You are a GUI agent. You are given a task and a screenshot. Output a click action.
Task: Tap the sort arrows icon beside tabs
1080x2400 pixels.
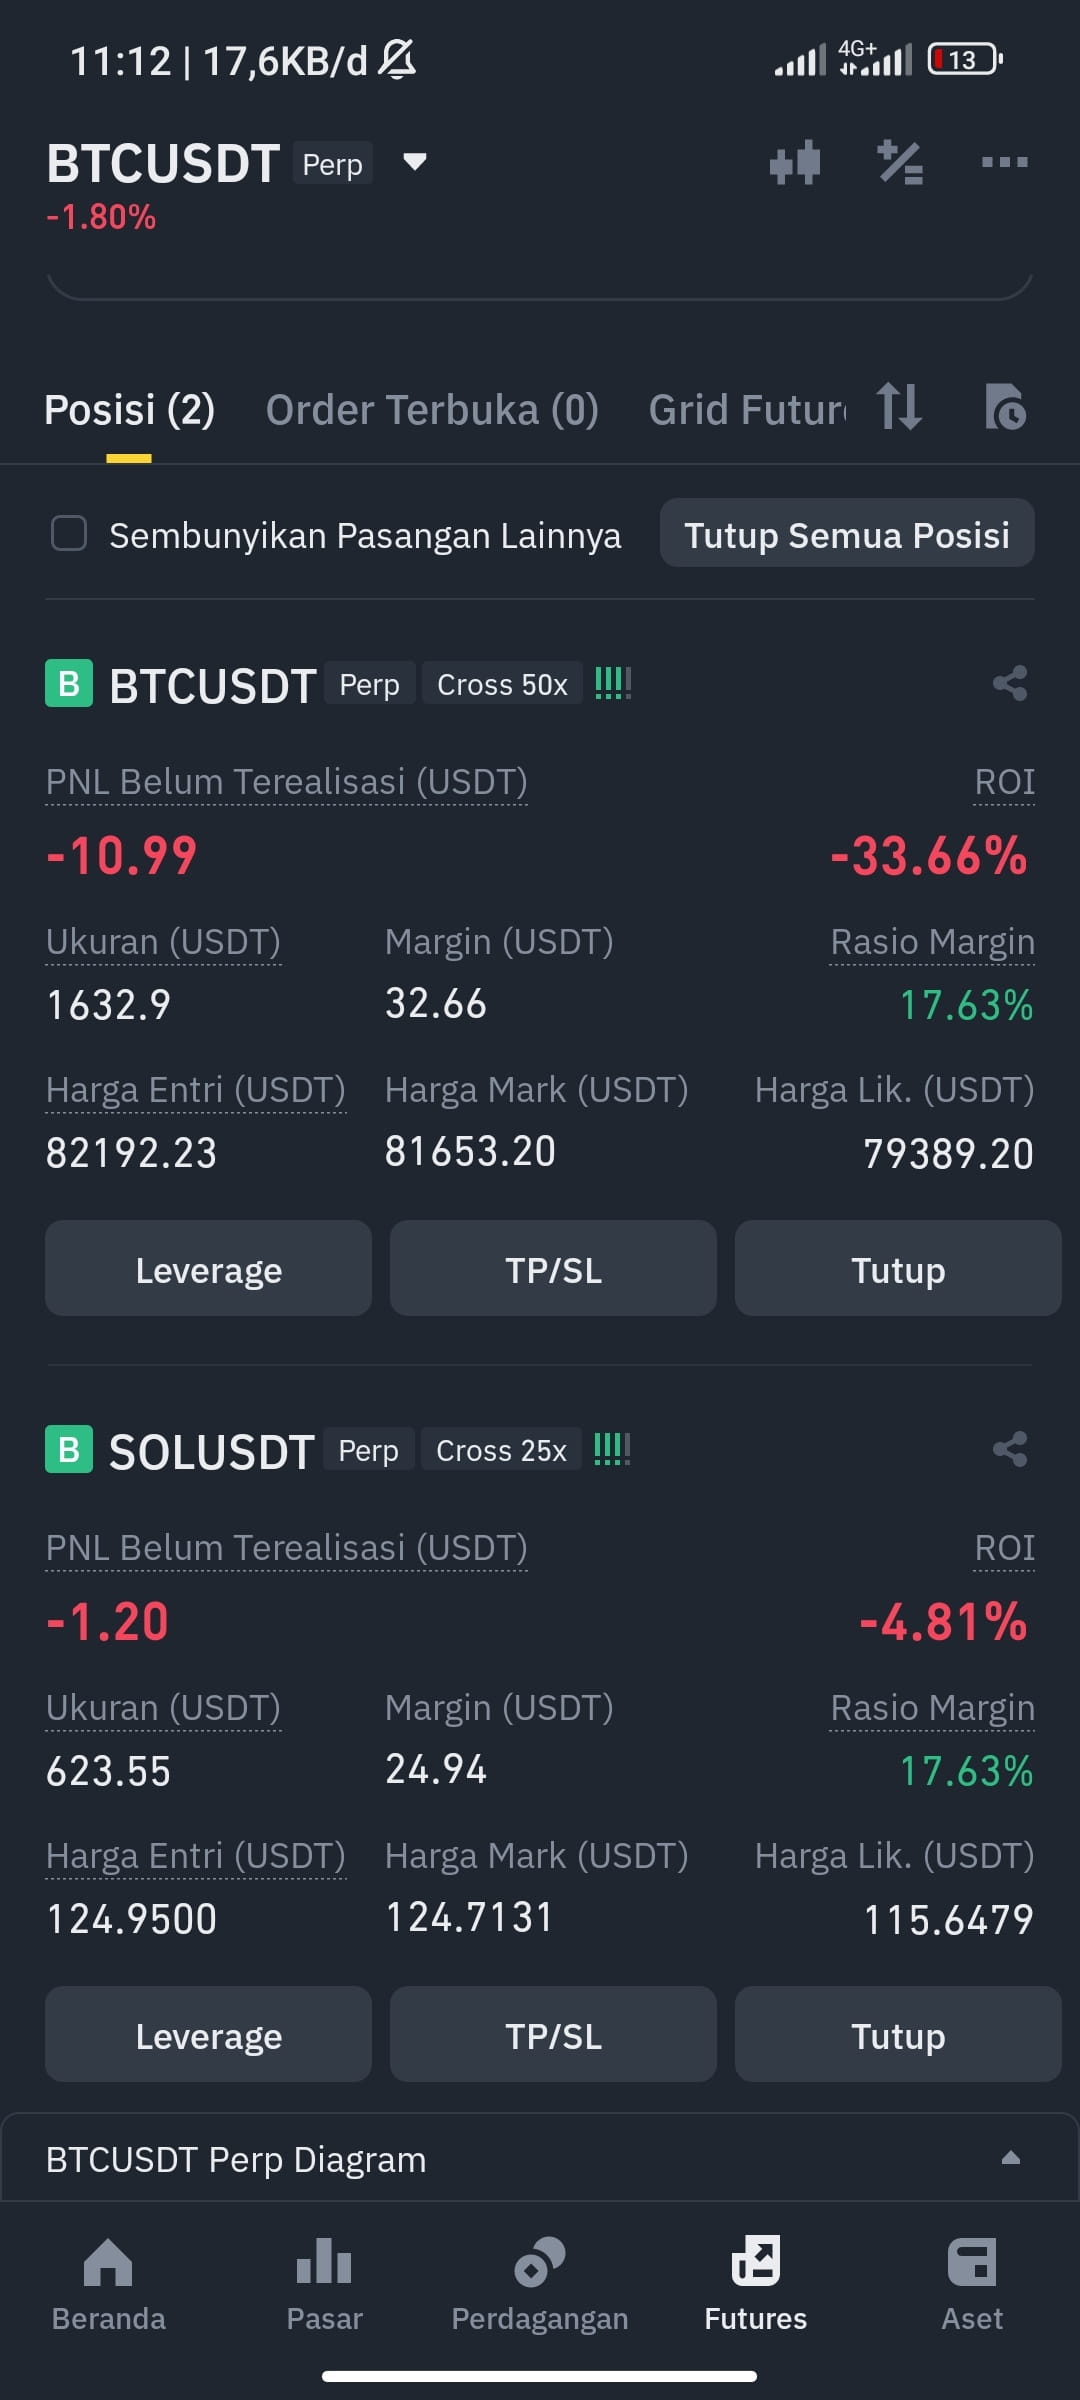pos(898,407)
